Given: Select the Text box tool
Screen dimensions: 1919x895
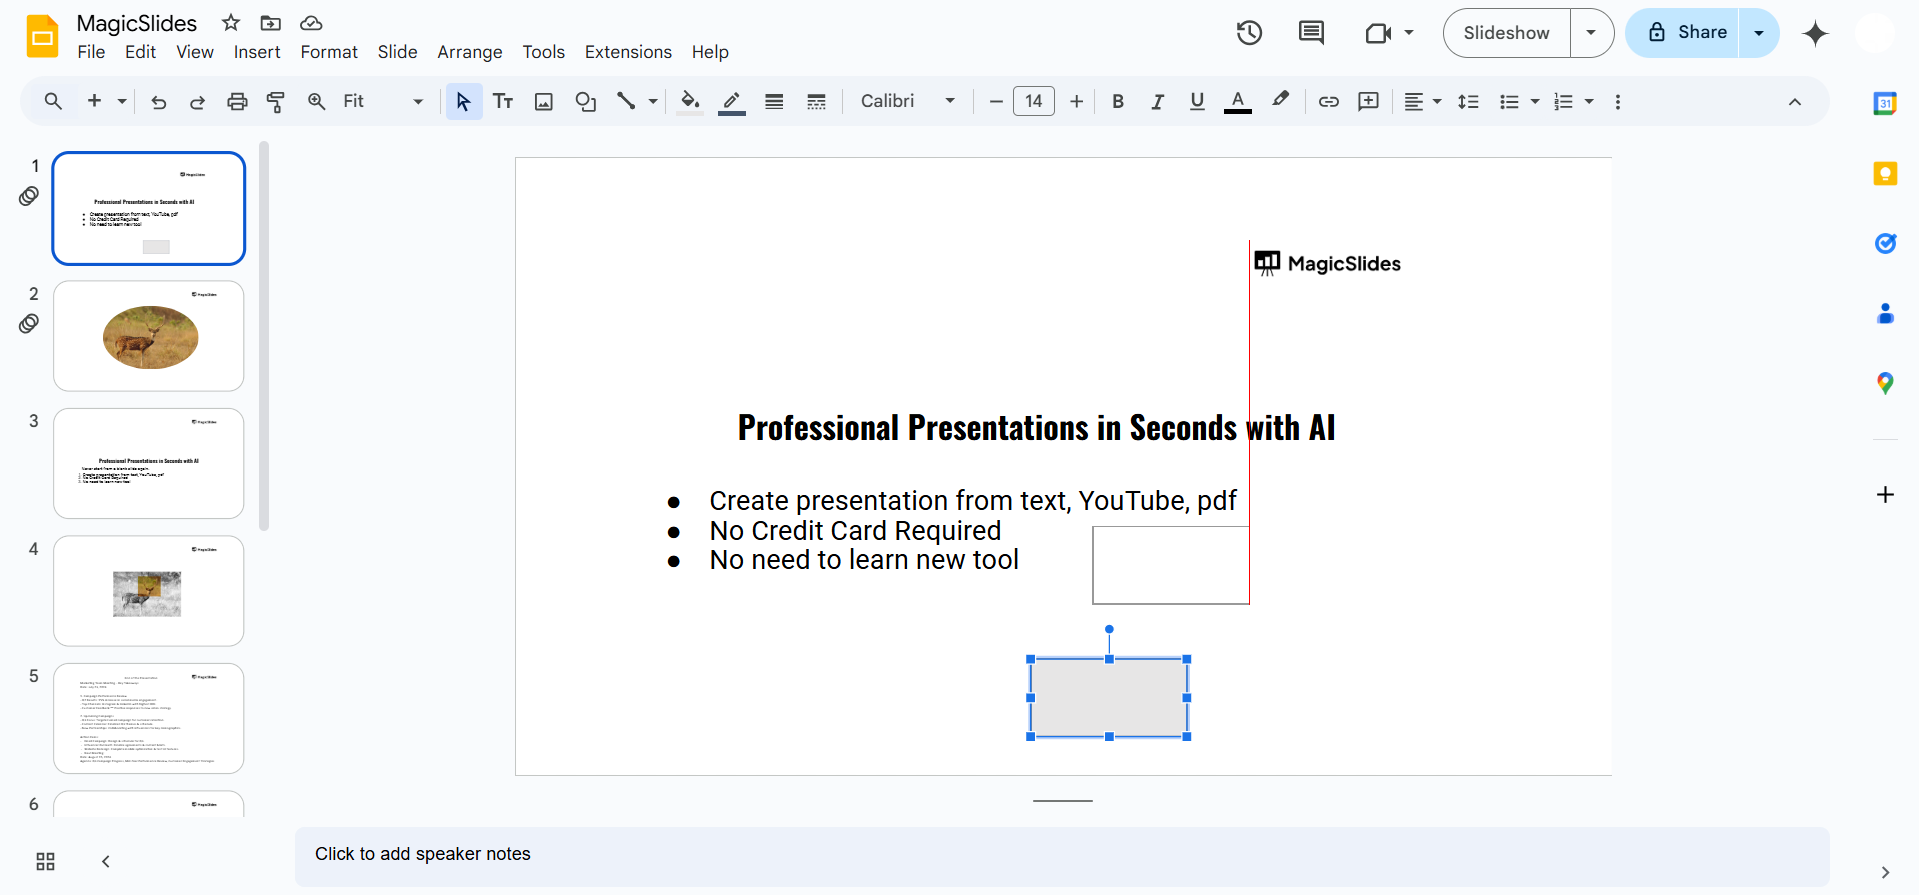Looking at the screenshot, I should point(503,101).
